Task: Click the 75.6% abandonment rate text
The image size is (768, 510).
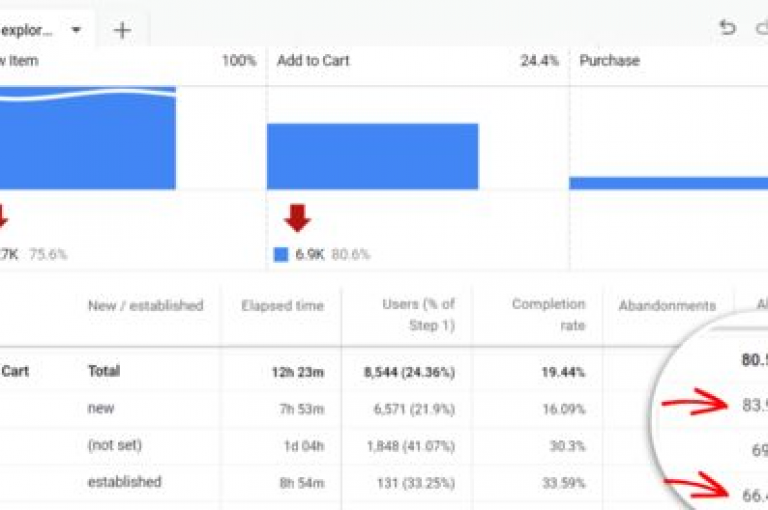Action: pos(48,255)
